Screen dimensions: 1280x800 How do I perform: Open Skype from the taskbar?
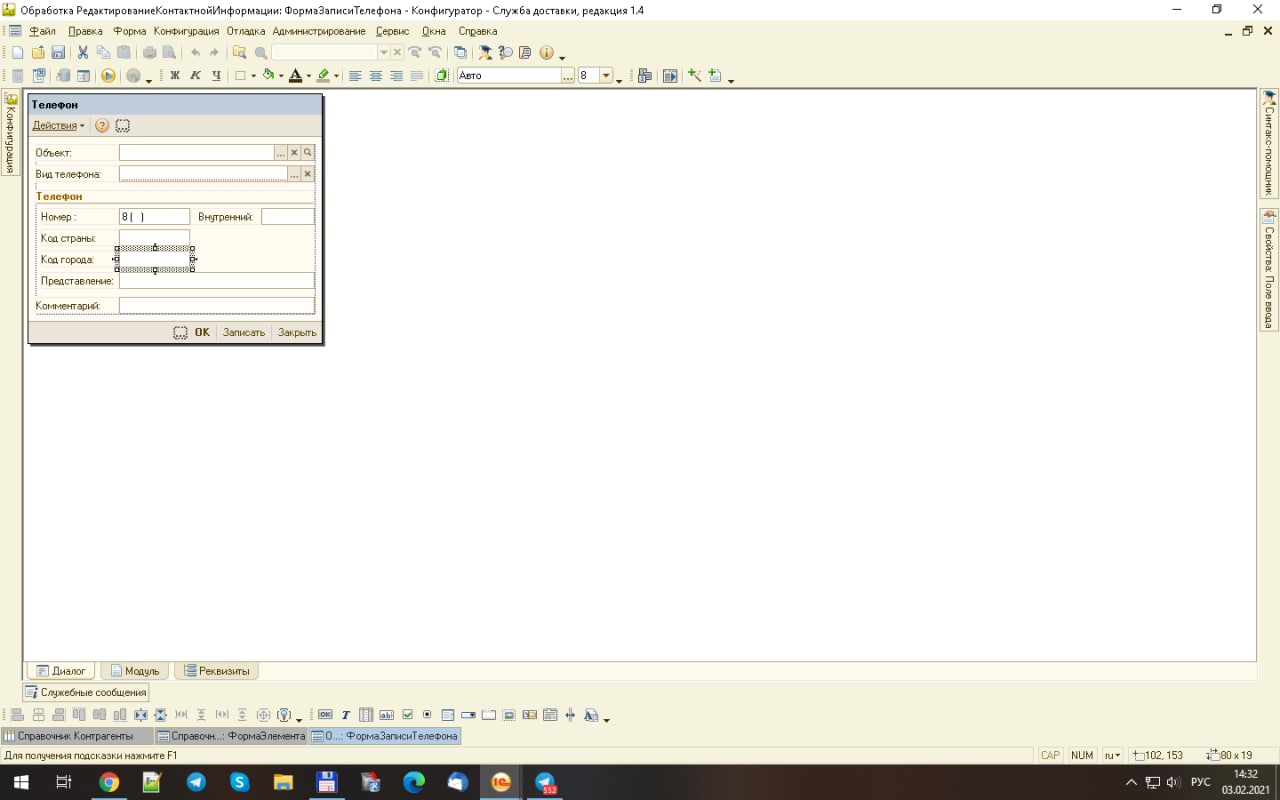click(240, 782)
